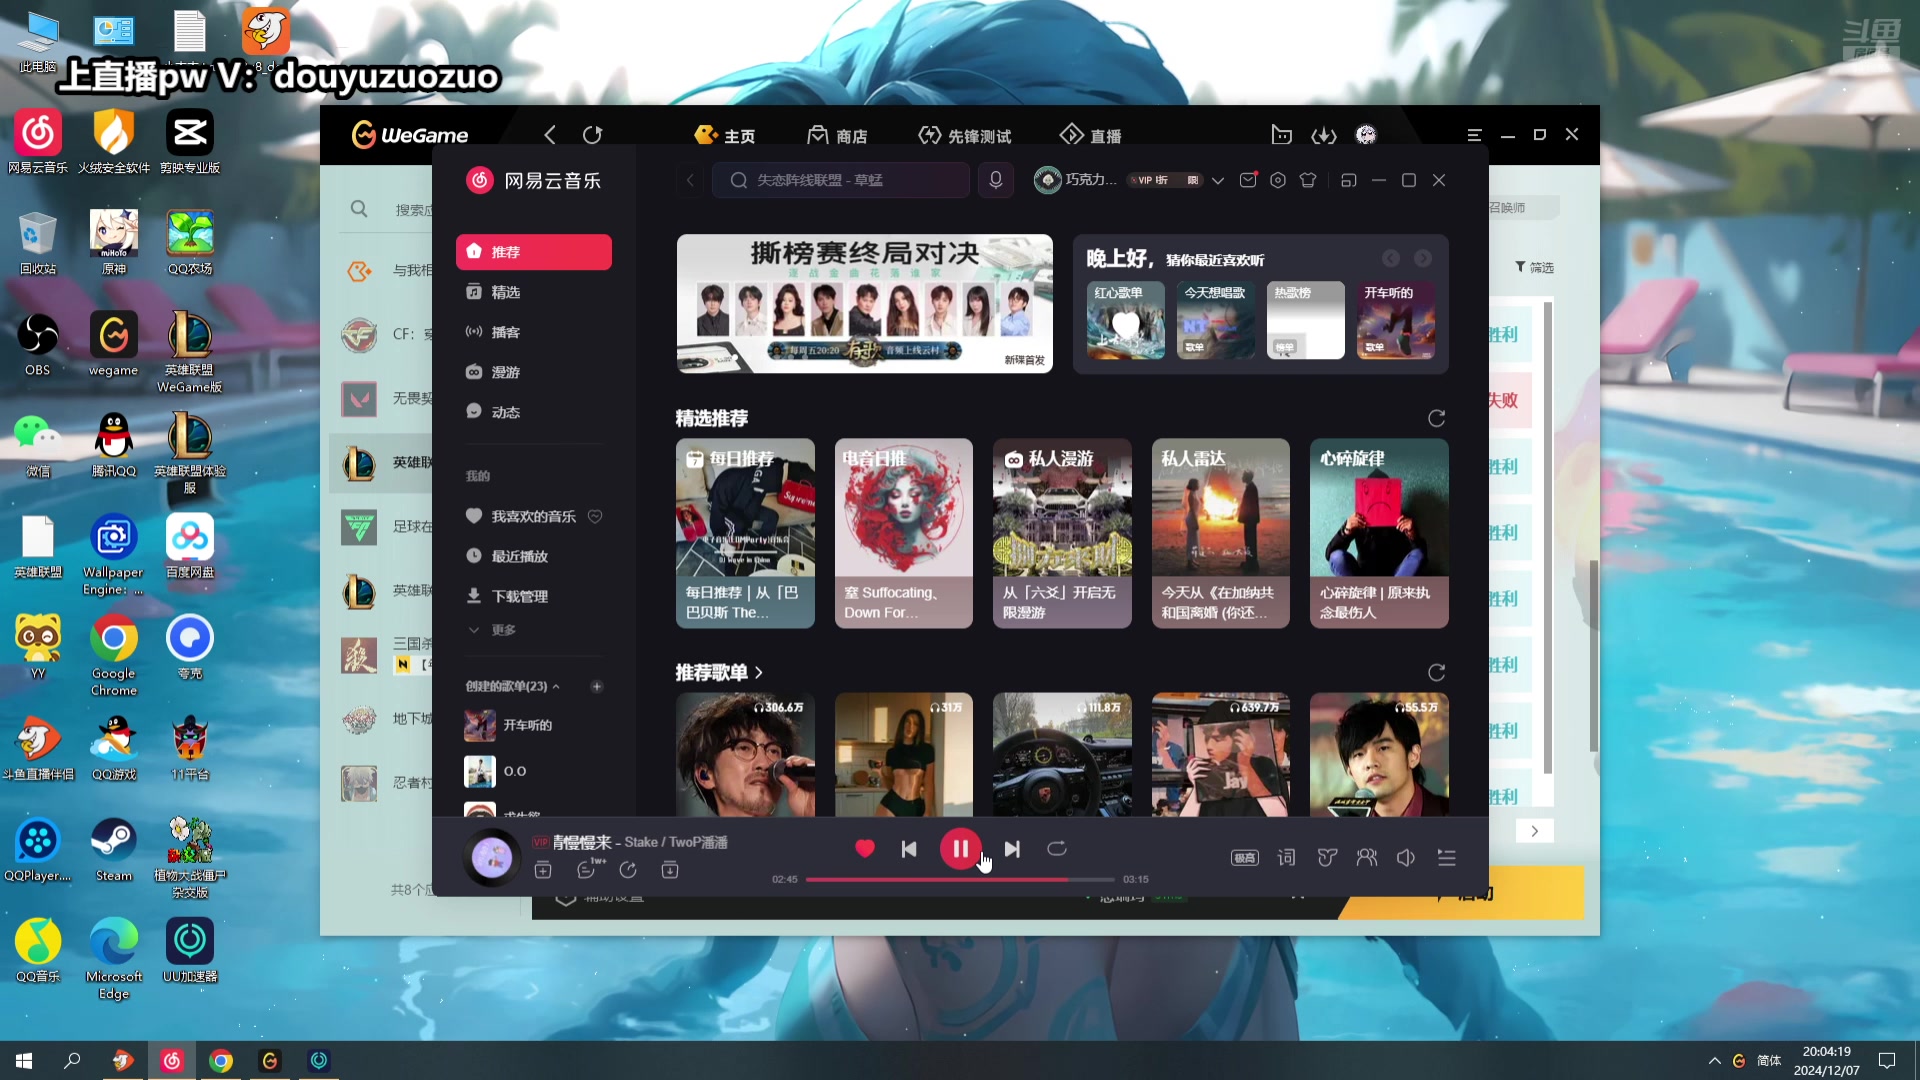
Task: Open NetEase settings hexagon icon
Action: click(x=1278, y=180)
